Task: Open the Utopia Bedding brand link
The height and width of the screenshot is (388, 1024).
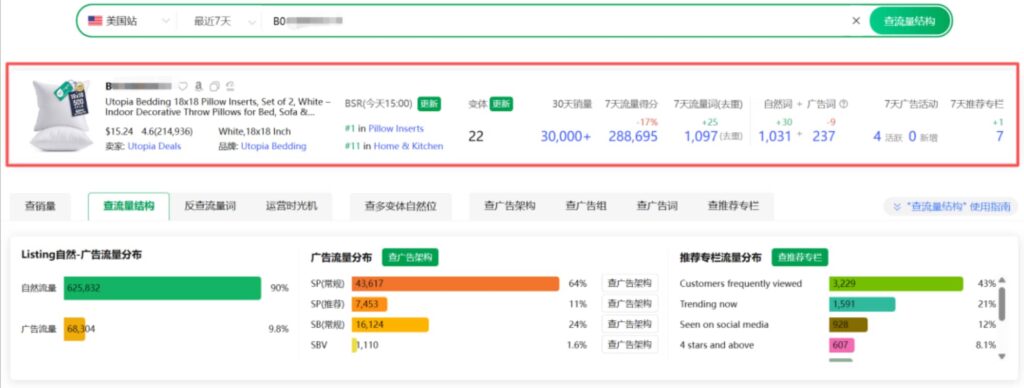Action: [273, 146]
